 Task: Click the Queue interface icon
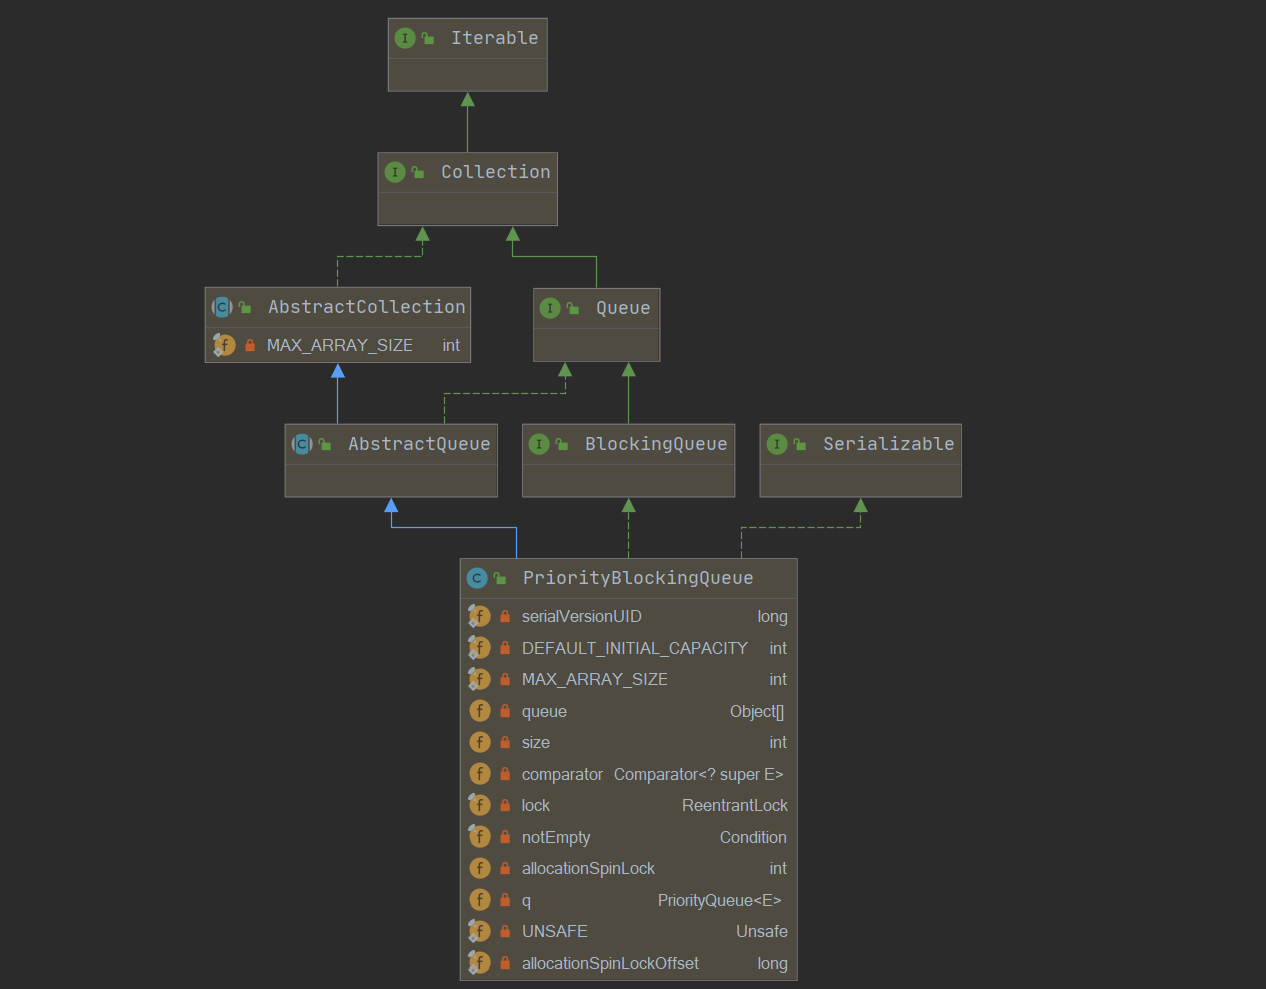pyautogui.click(x=550, y=308)
